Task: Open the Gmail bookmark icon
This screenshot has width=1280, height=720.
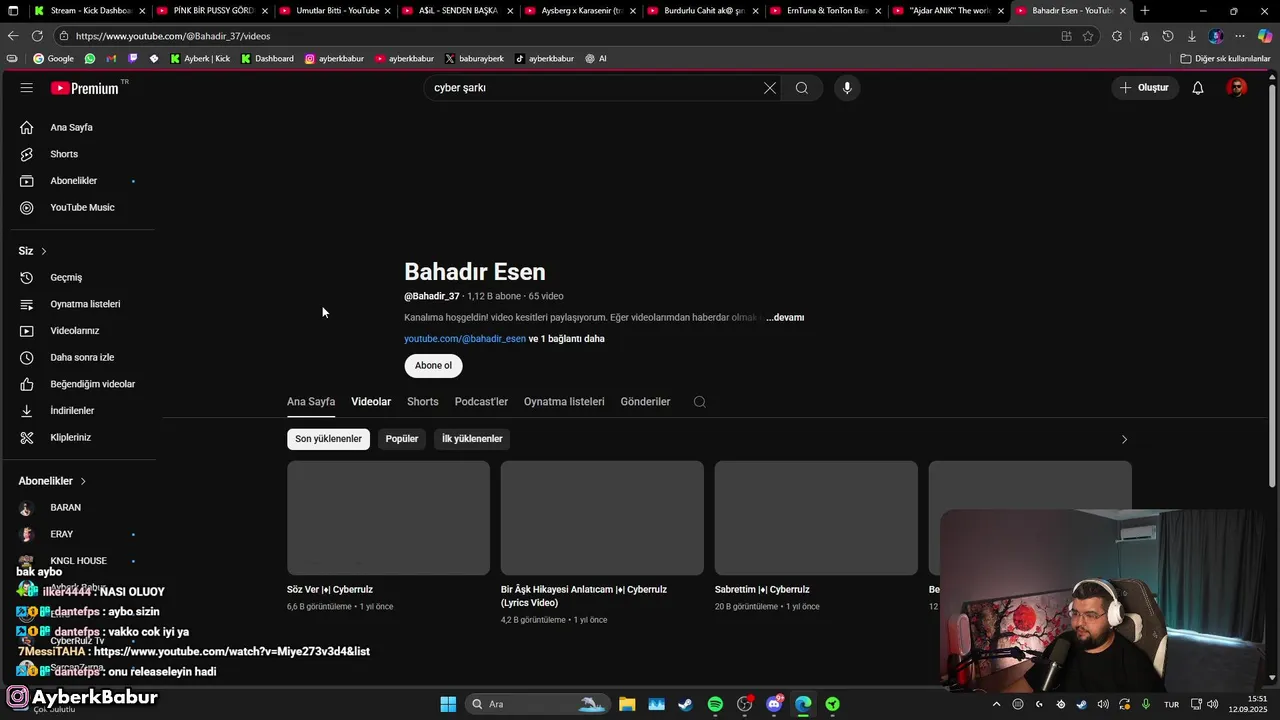Action: pyautogui.click(x=112, y=58)
